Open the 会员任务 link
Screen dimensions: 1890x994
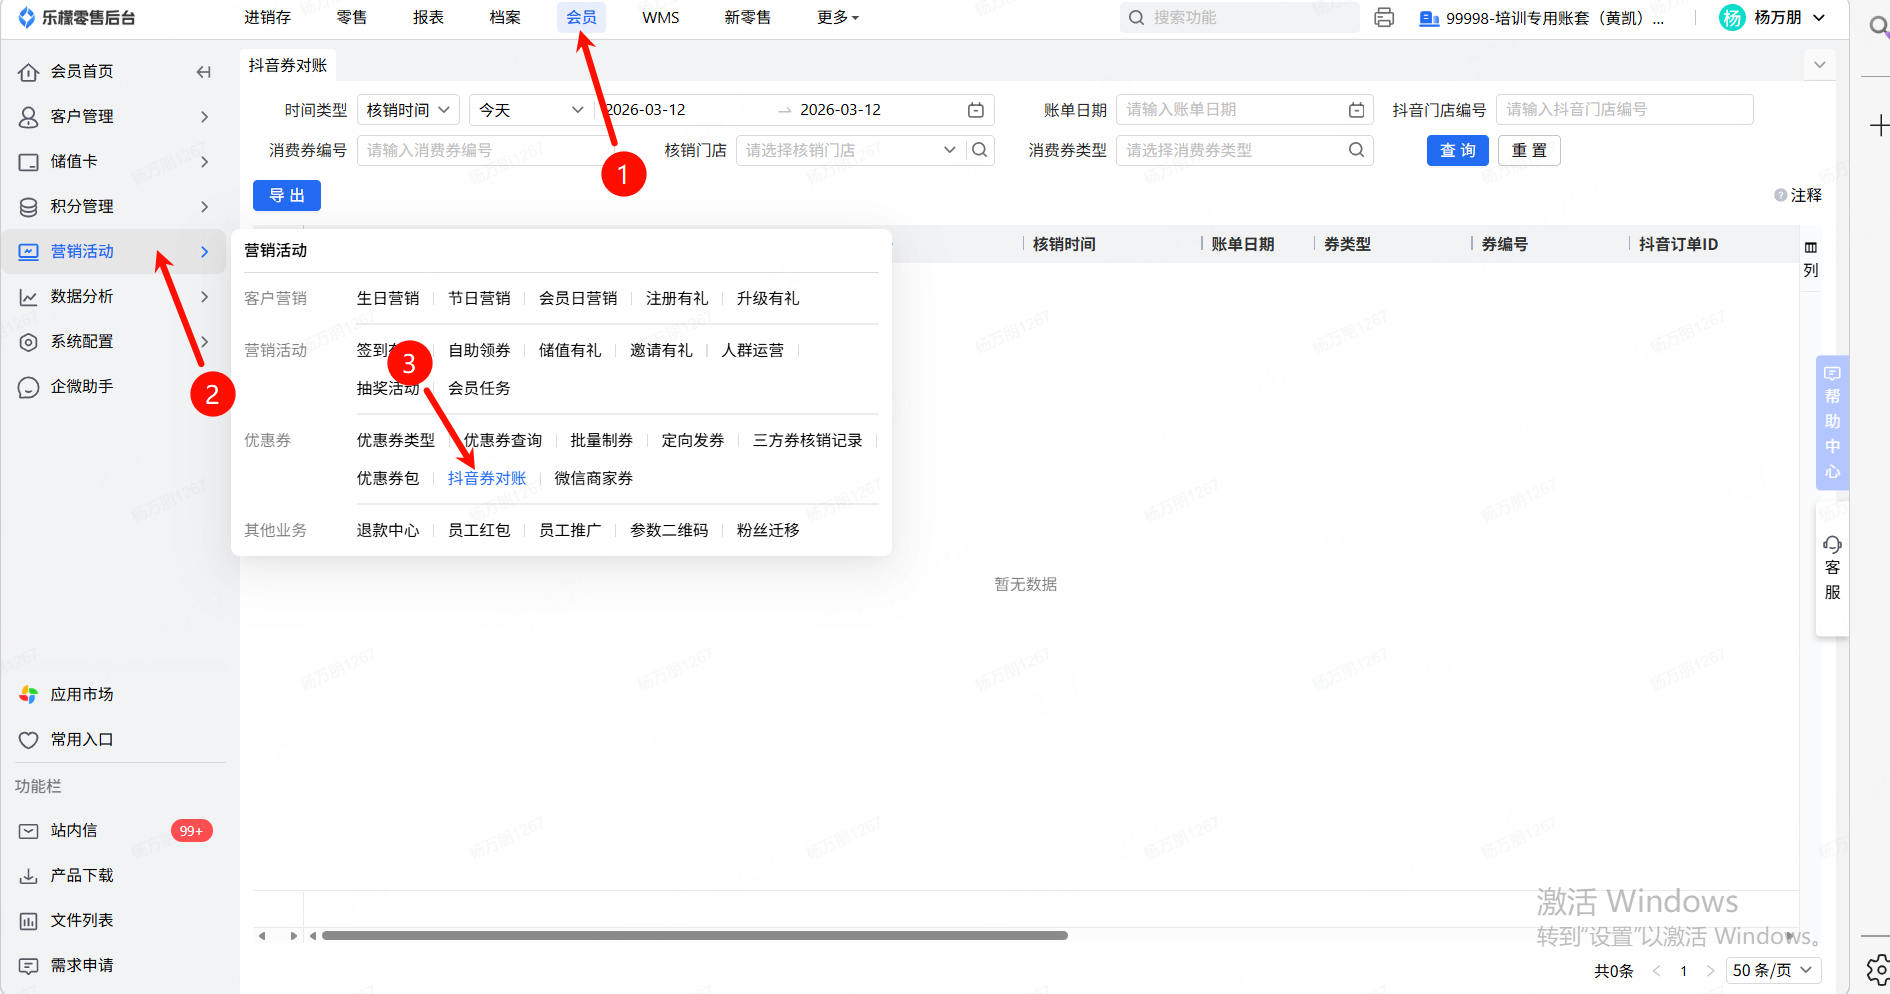click(479, 389)
